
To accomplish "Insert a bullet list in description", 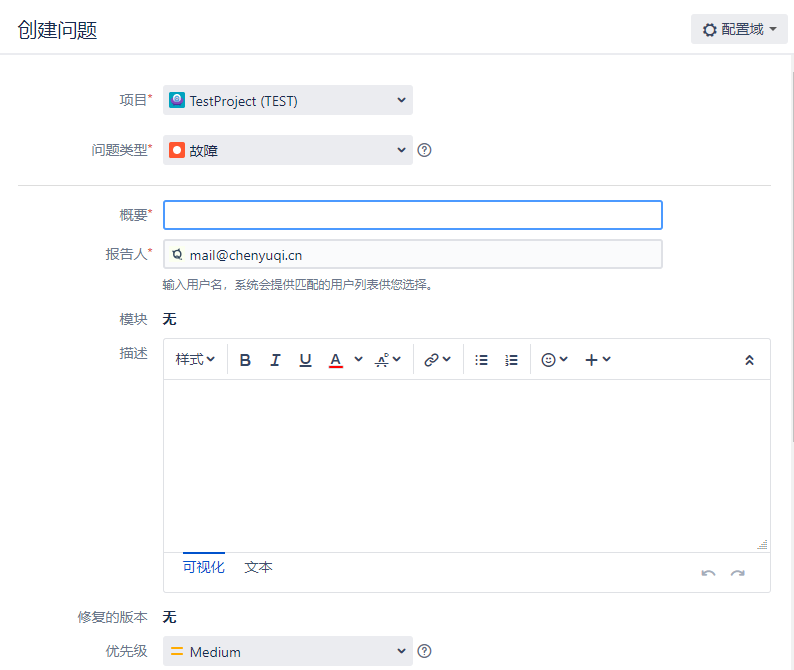I will (x=481, y=360).
